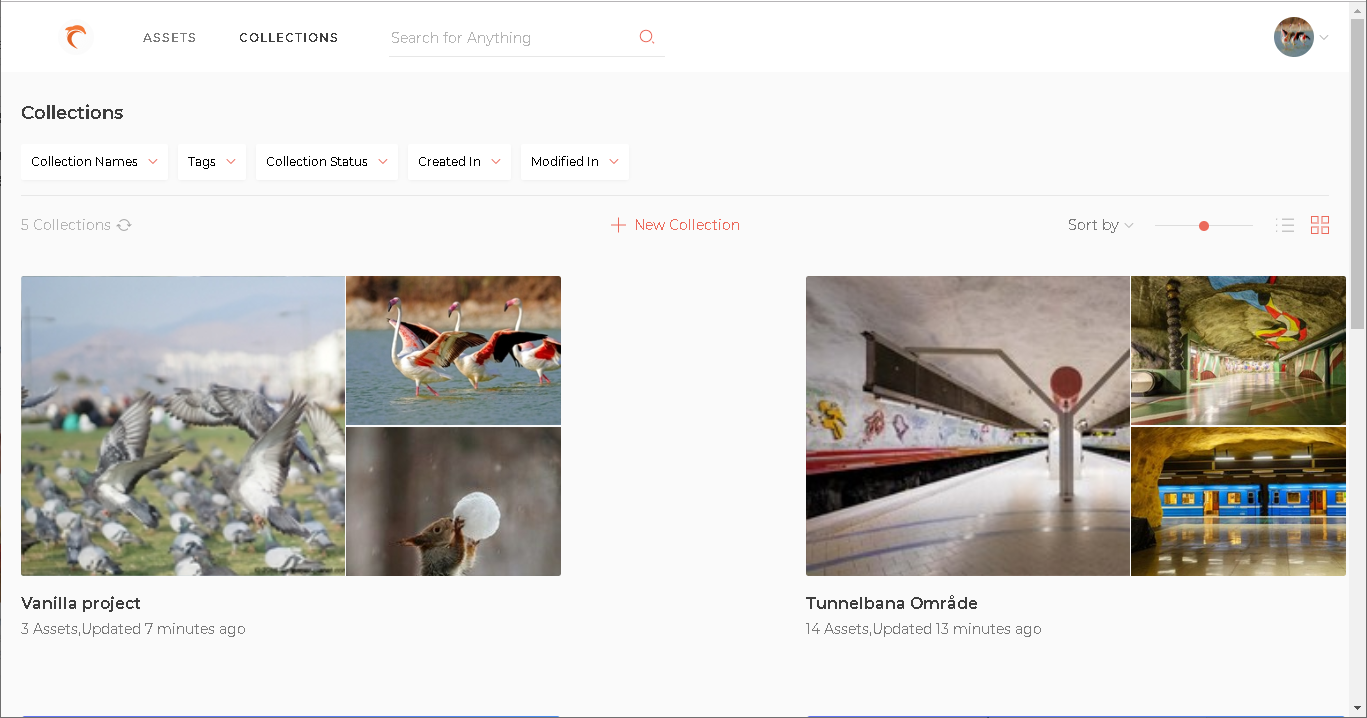Click the Search for Anything field

(x=510, y=38)
